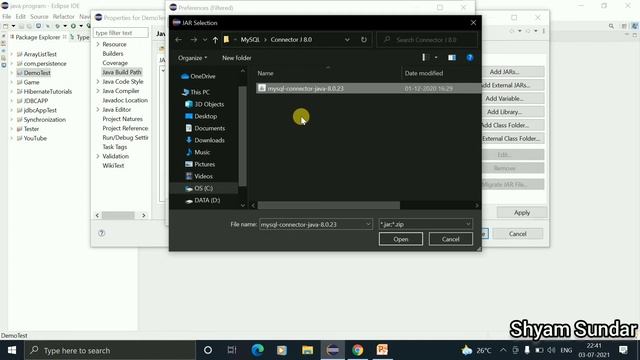Sort by Date modified column header
The image size is (640, 360).
[424, 73]
